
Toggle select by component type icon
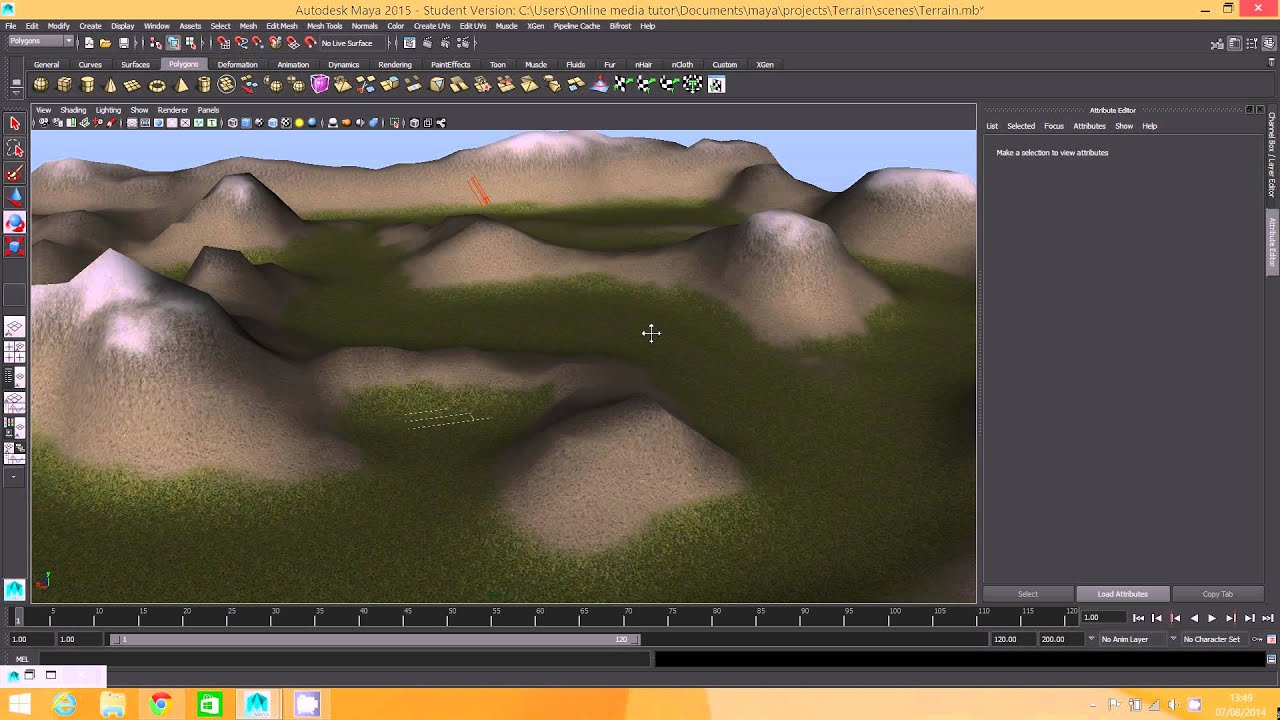pos(190,43)
